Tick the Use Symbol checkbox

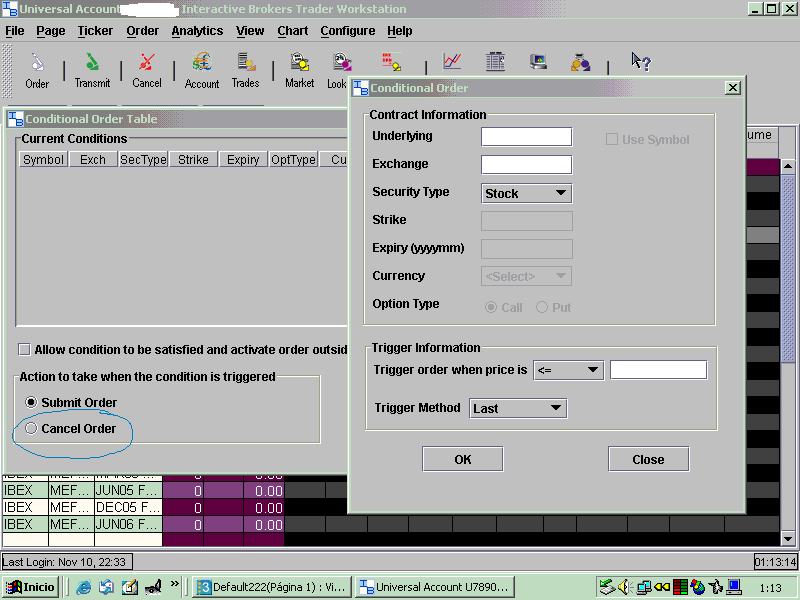612,139
